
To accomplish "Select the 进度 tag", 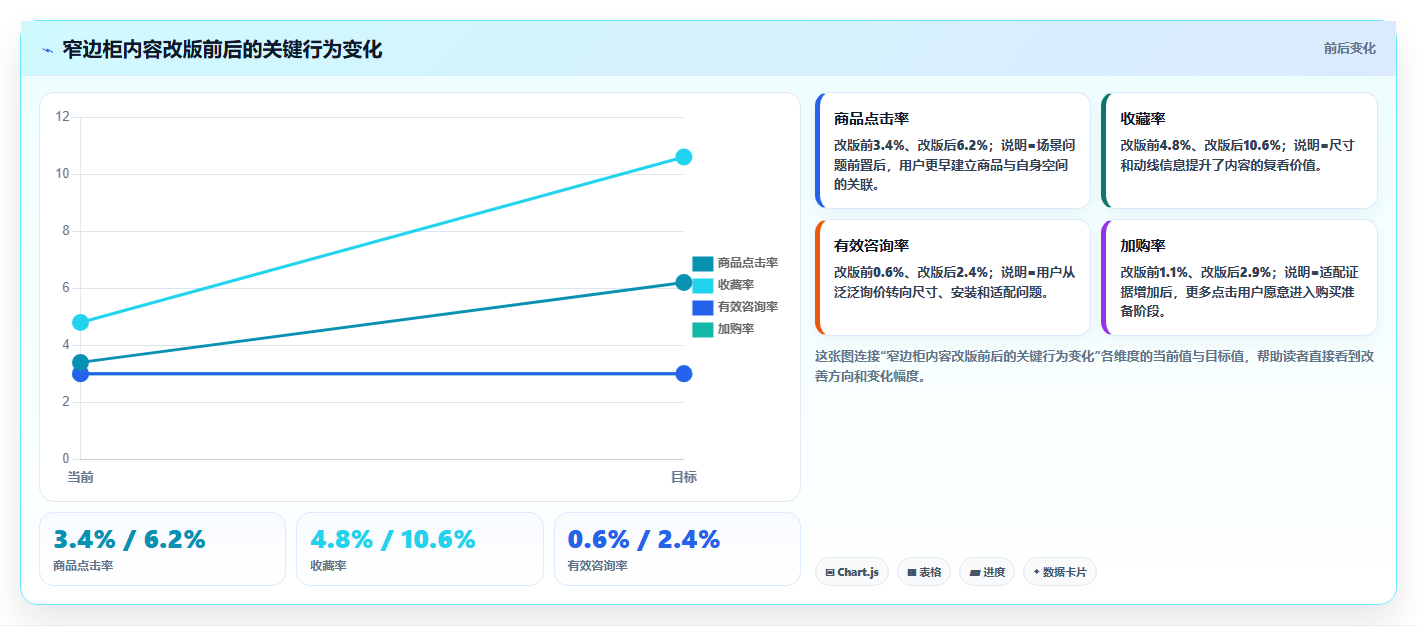I will tap(987, 572).
